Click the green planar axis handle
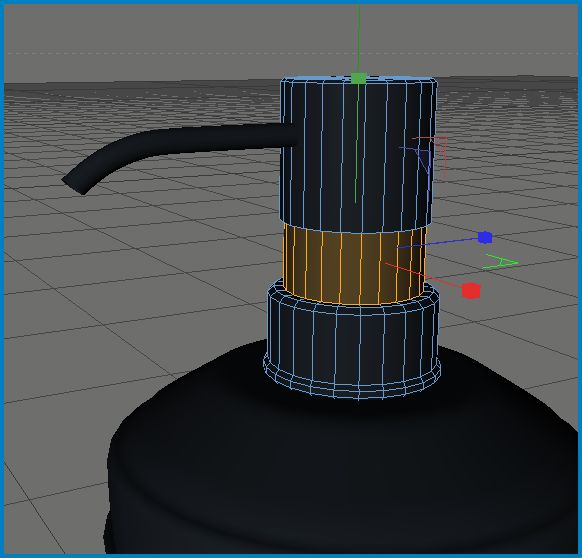 coord(500,262)
